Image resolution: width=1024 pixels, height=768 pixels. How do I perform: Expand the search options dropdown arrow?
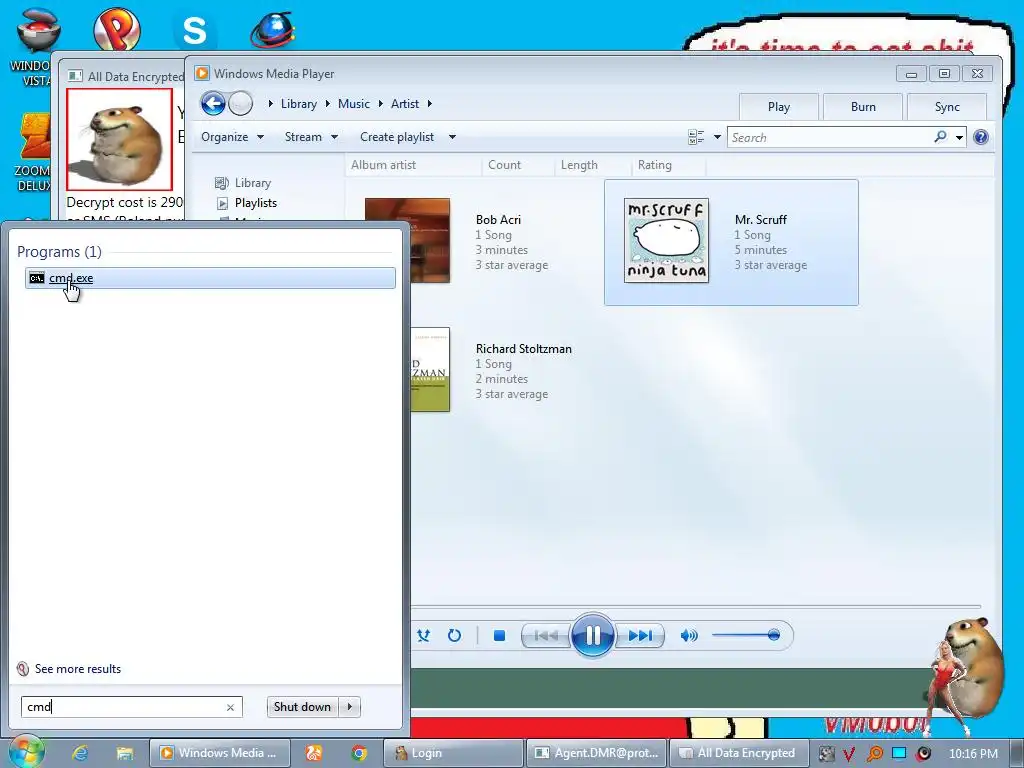pyautogui.click(x=959, y=137)
